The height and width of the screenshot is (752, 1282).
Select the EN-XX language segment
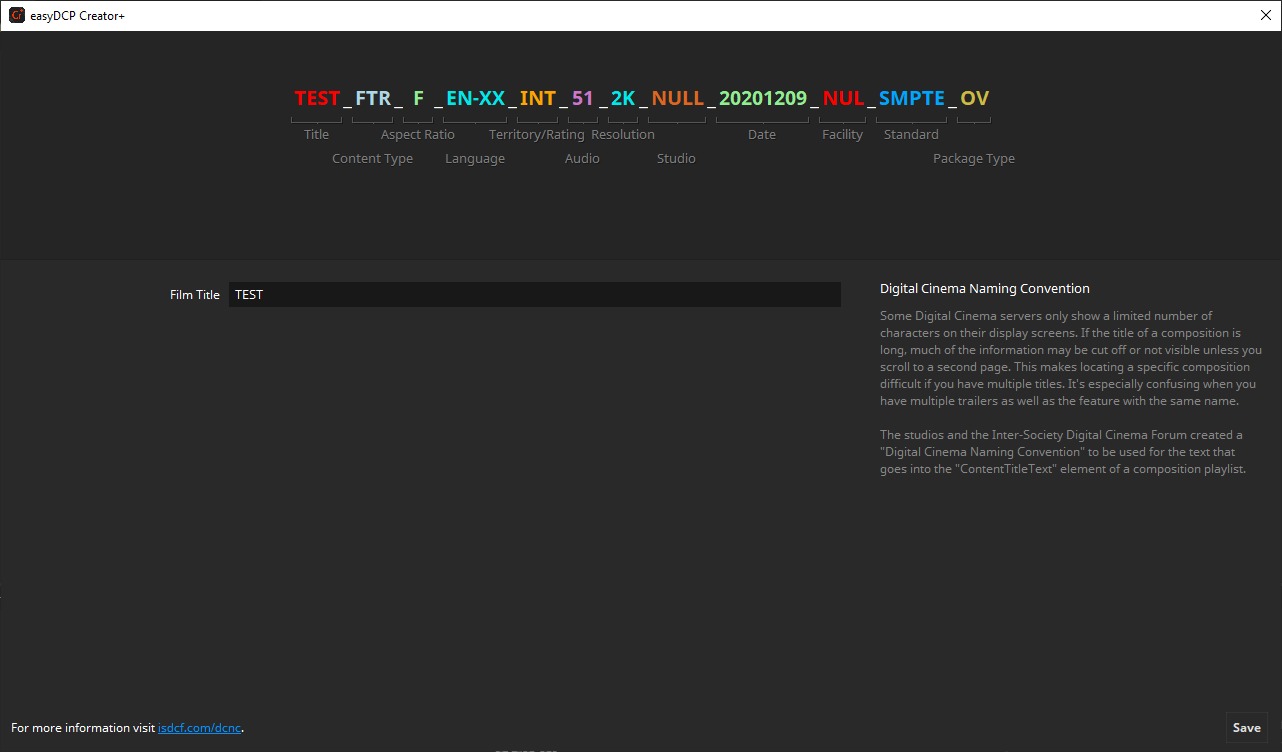pos(475,98)
